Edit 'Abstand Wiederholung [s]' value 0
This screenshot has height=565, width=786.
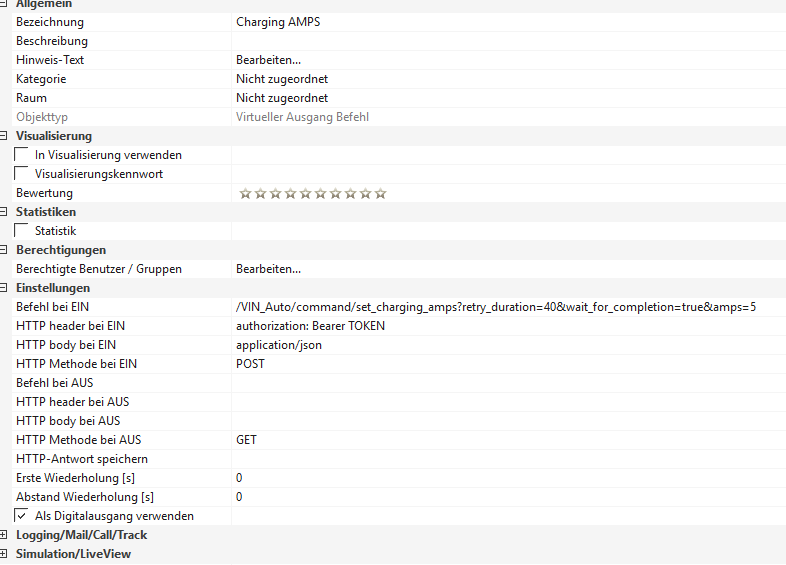(x=508, y=498)
